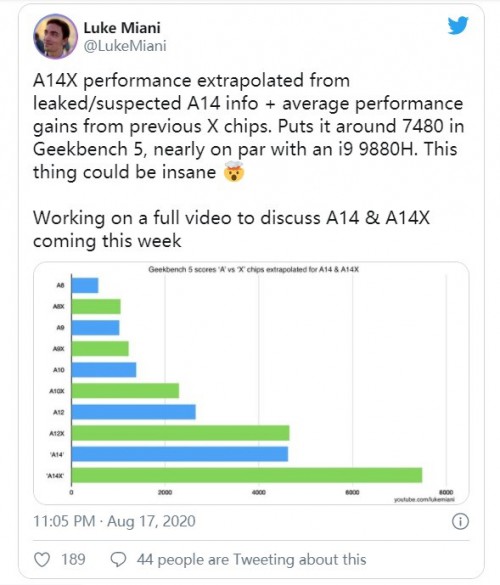500x585 pixels.
Task: Like the tweet with heart icon
Action: 42,560
